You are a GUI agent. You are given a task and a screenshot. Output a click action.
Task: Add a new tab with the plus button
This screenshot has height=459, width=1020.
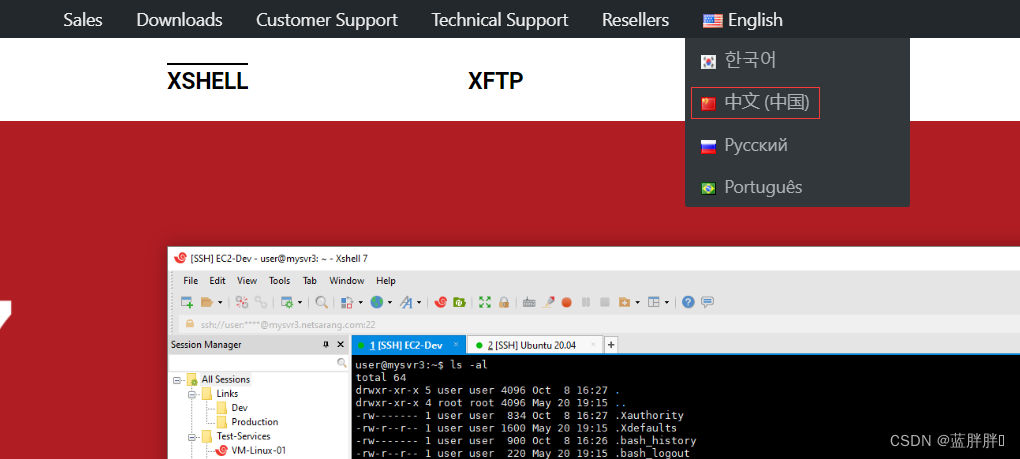pos(610,345)
